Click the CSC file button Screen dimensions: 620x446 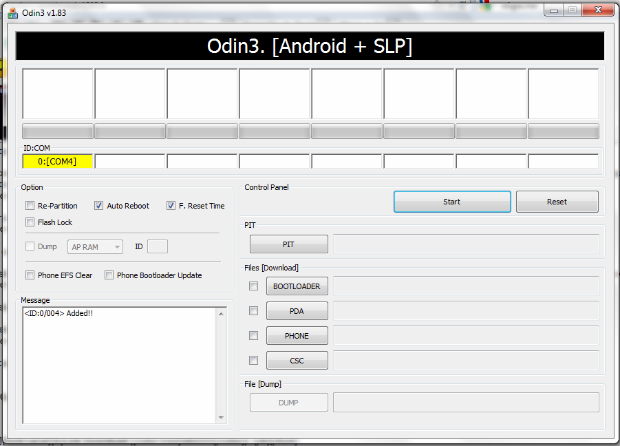(297, 361)
